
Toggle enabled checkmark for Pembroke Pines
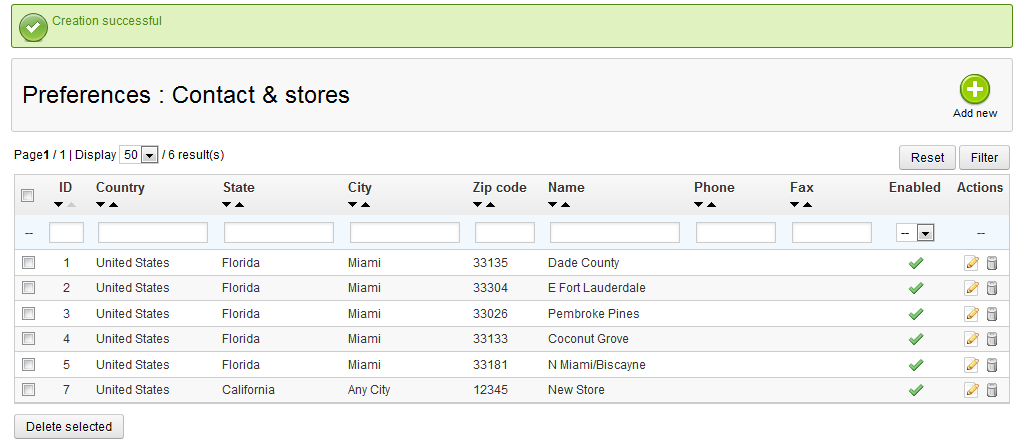tap(916, 314)
